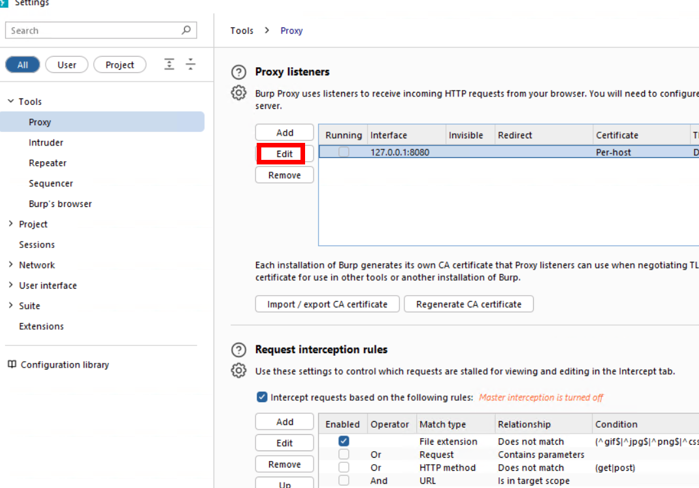Focus the settings Search field
This screenshot has height=488, width=699.
101,30
